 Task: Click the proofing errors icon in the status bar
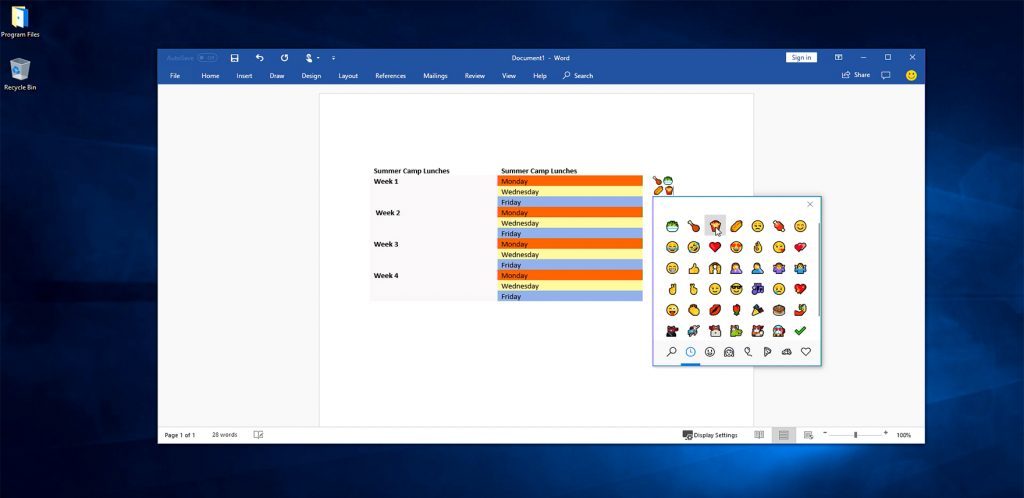(x=258, y=435)
